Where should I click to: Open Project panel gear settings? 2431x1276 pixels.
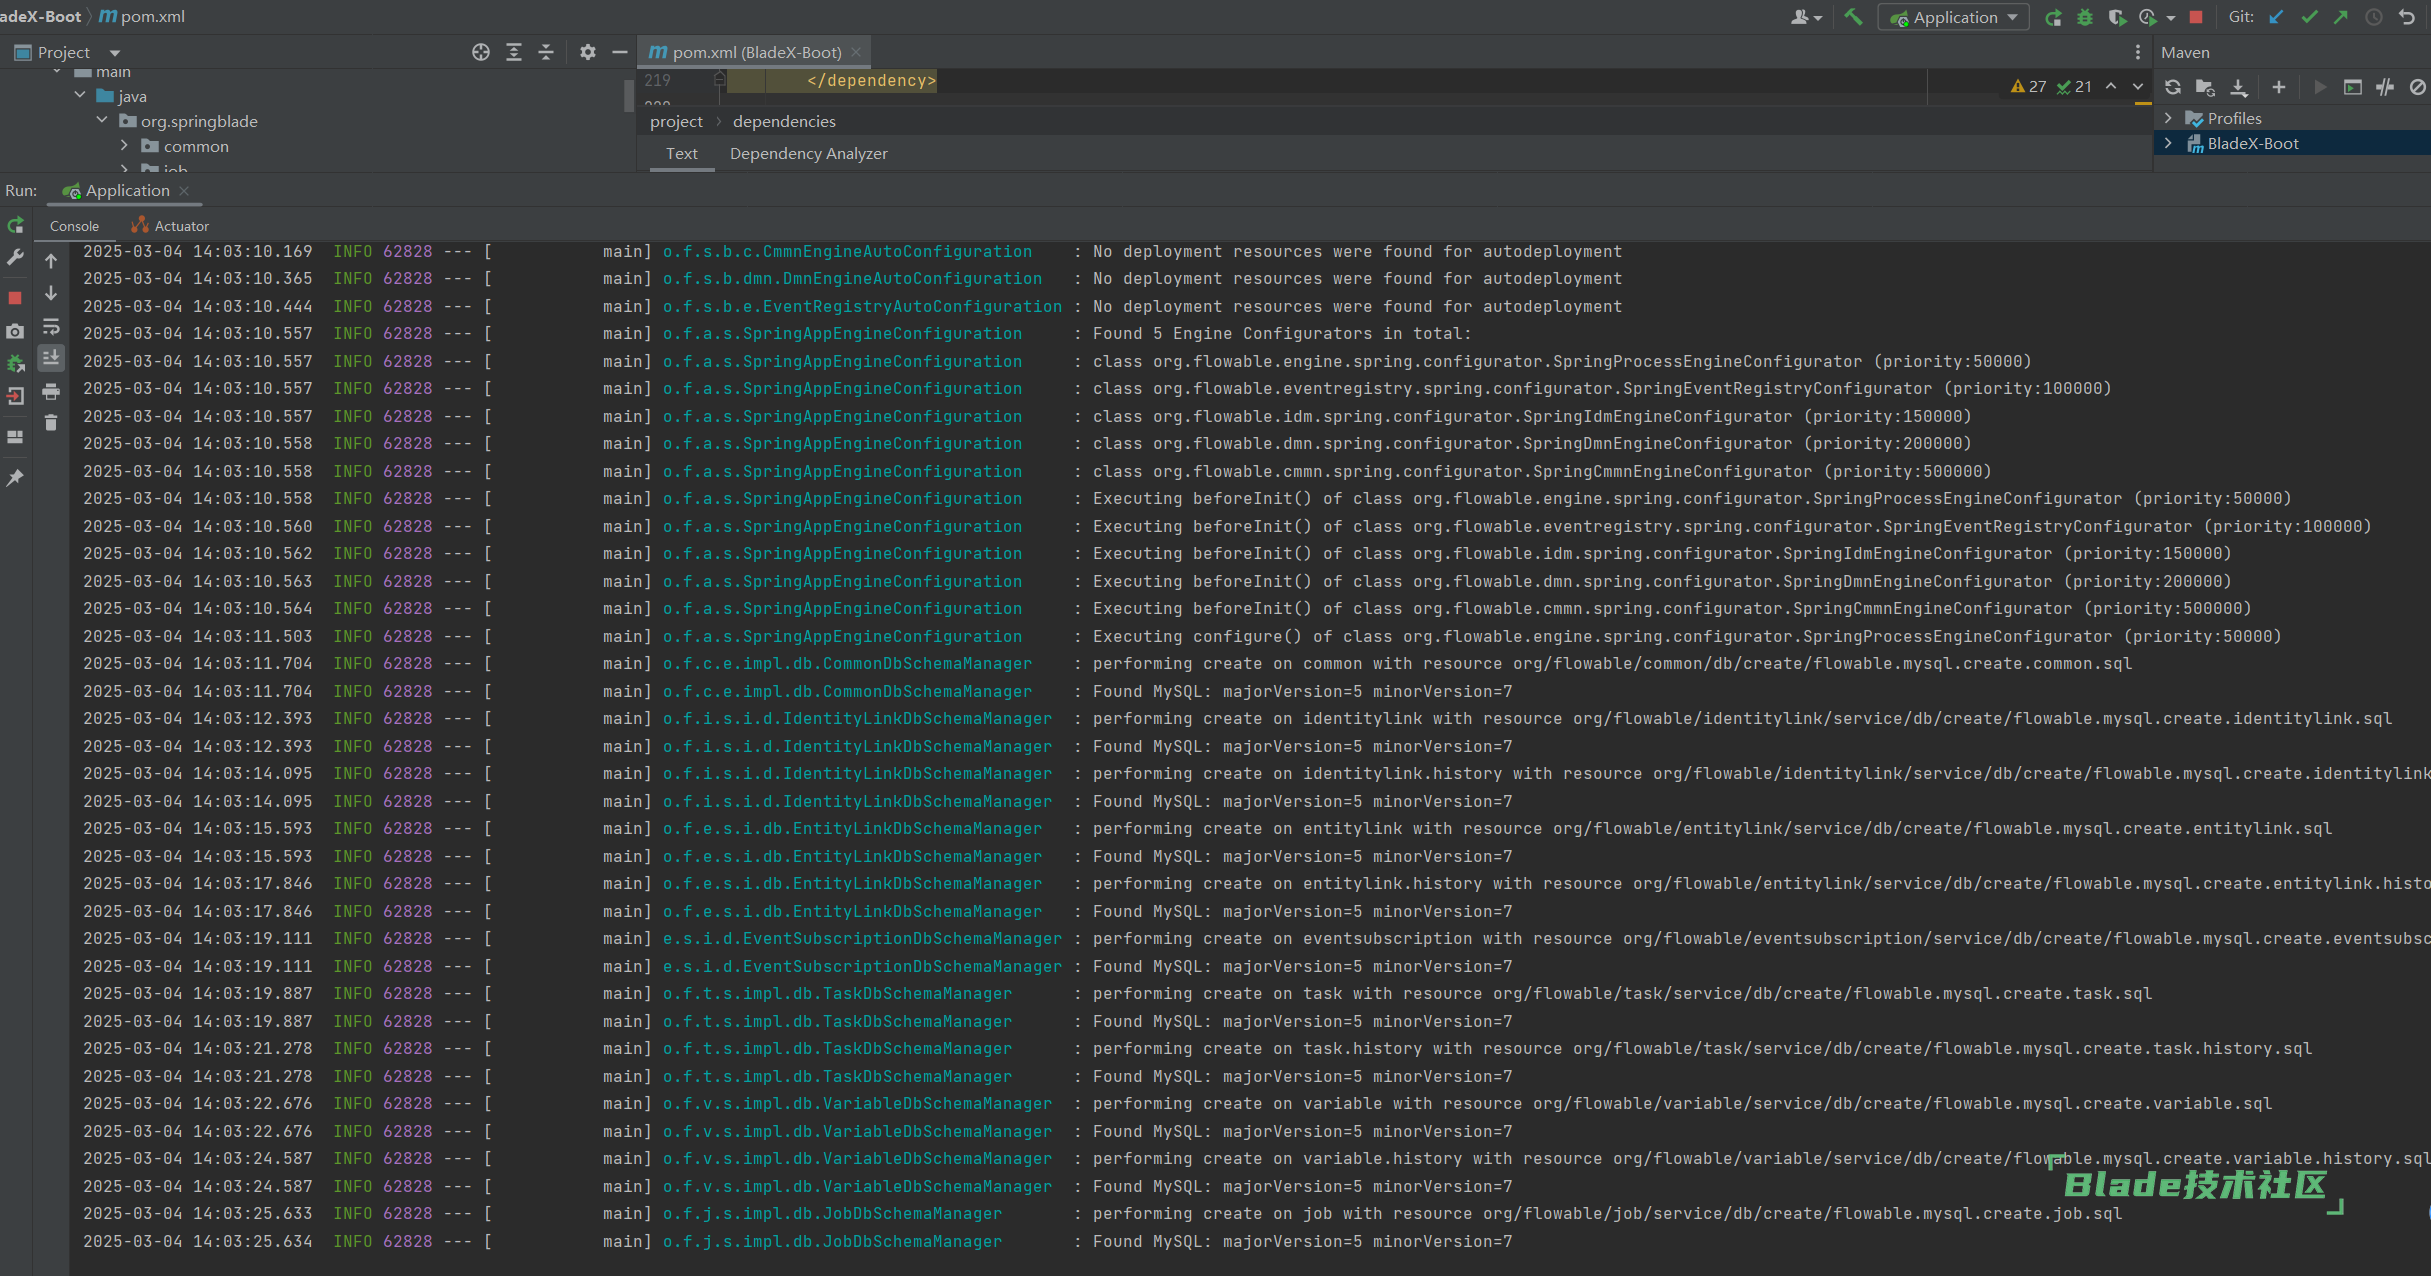click(588, 52)
